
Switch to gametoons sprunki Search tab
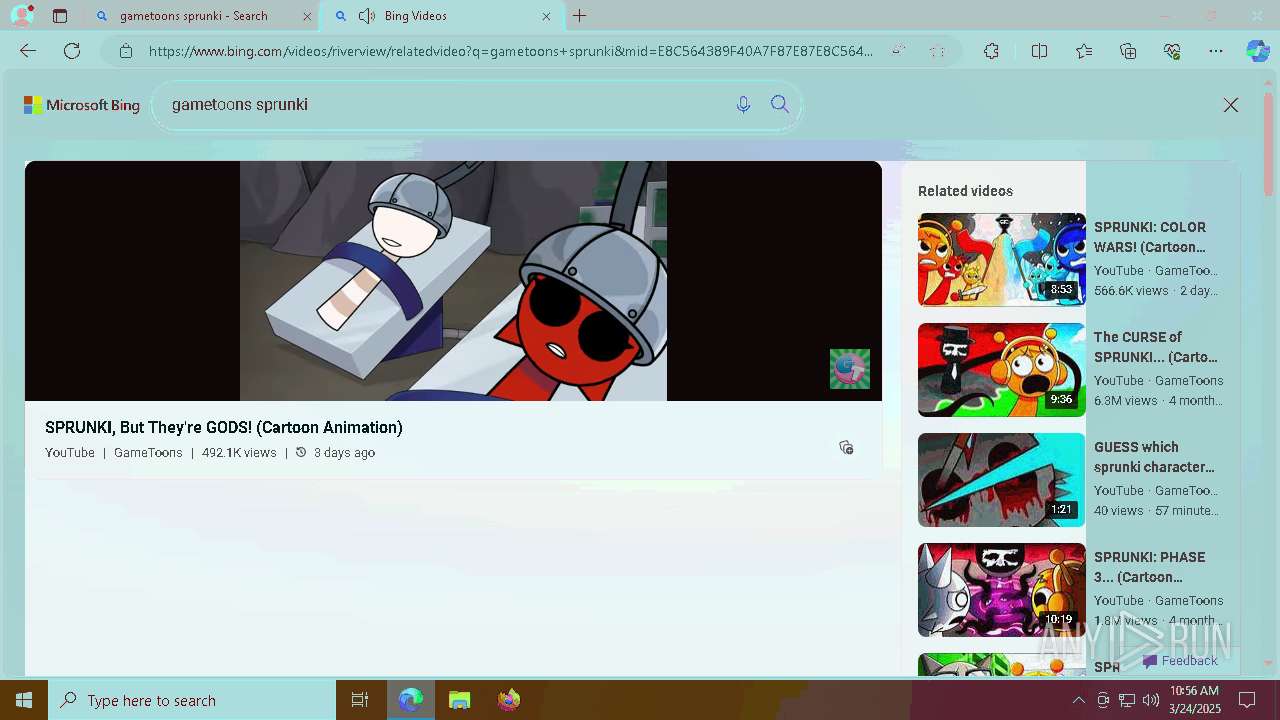click(x=193, y=16)
